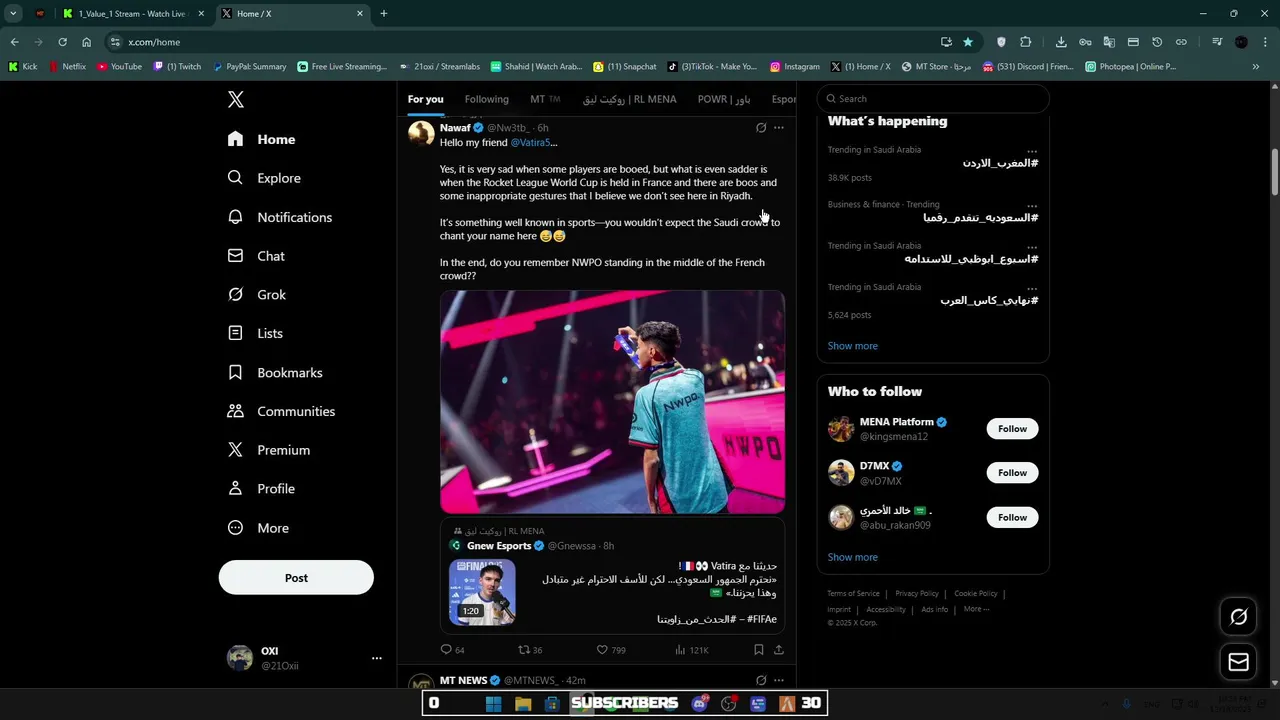Open options for #نهايي_كاس_العرب trend
The image size is (1280, 720).
(1032, 288)
